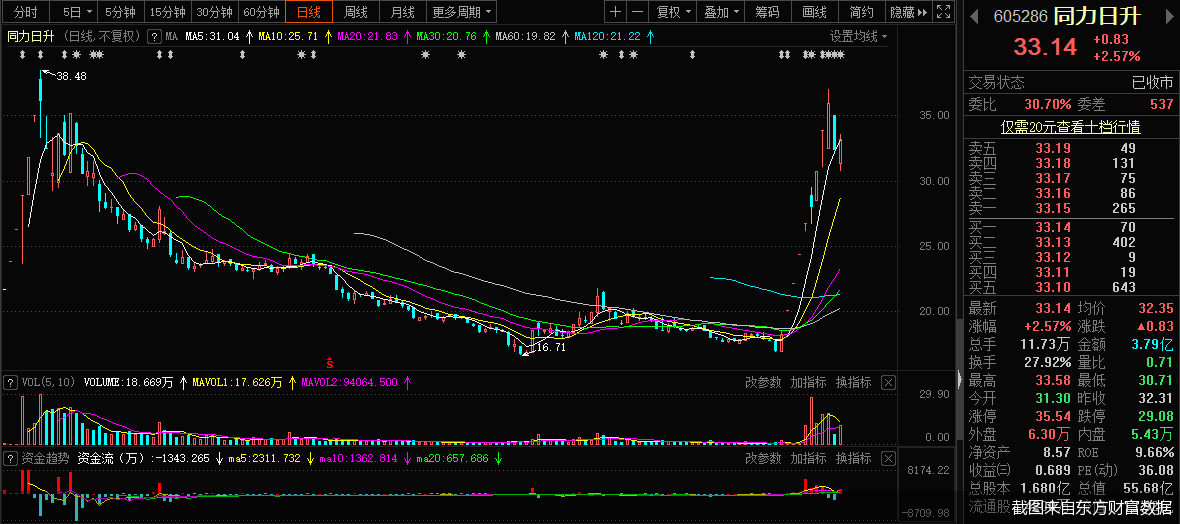Switch to 简约 simple mode

tap(862, 12)
